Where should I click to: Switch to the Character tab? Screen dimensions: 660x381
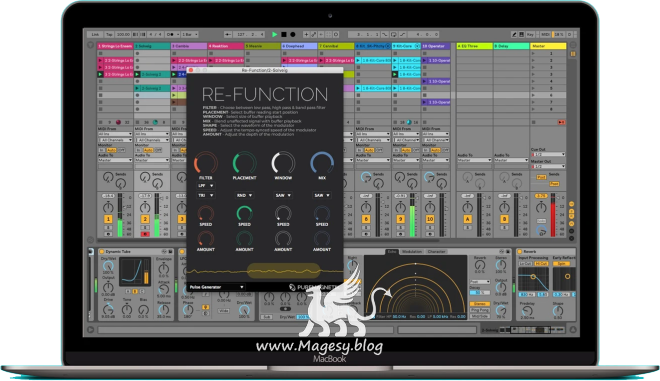pos(436,252)
